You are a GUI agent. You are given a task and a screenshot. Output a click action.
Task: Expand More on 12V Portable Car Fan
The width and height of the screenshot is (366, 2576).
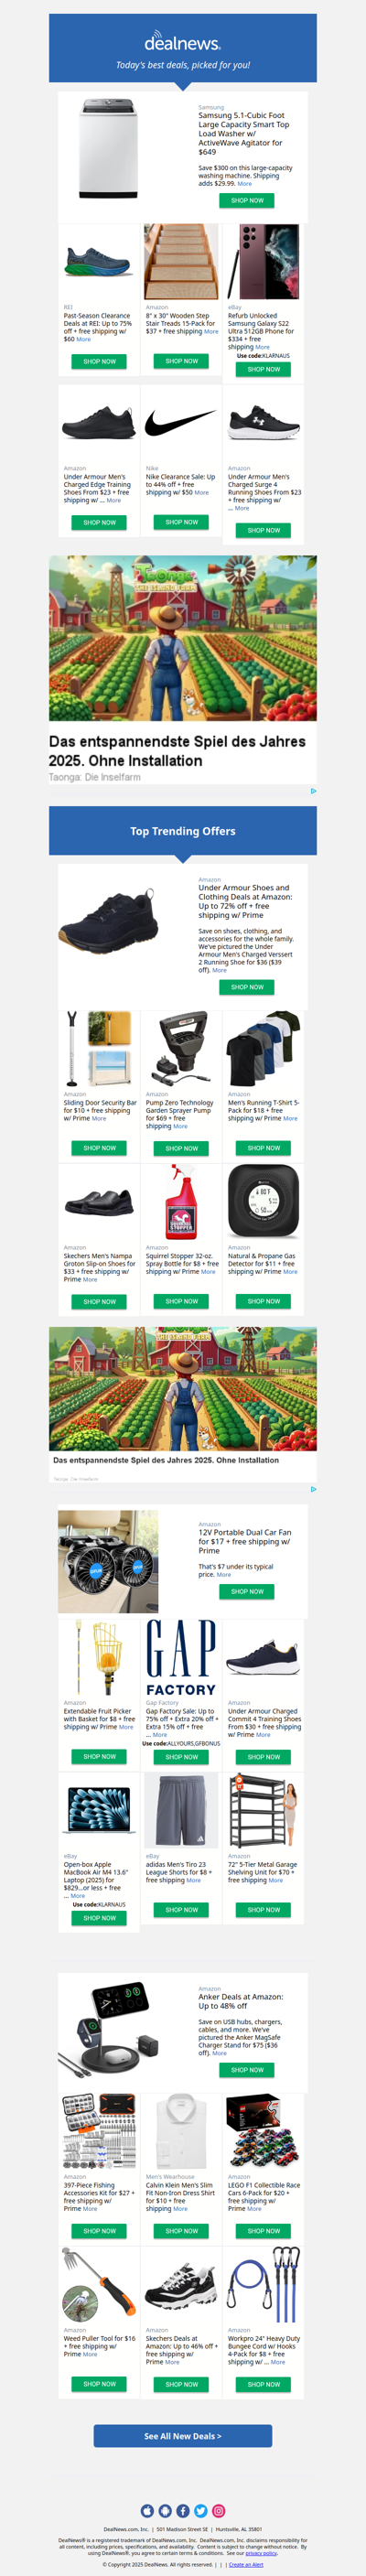pos(224,1575)
